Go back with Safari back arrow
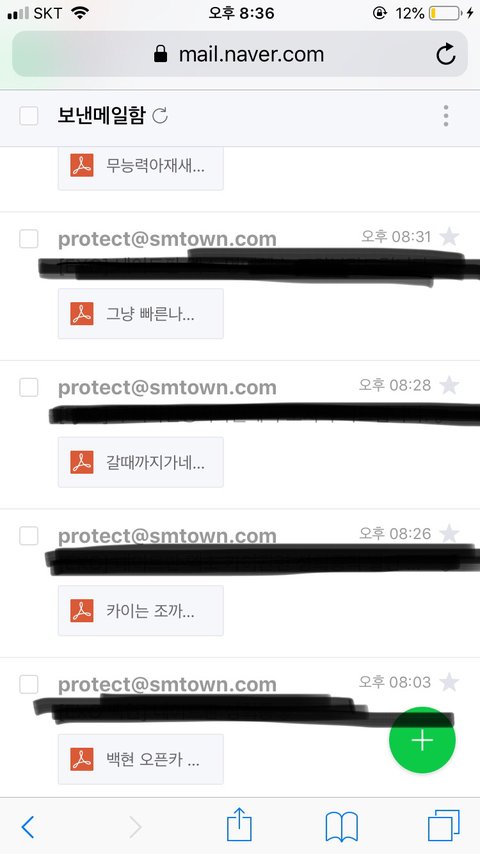 27,827
